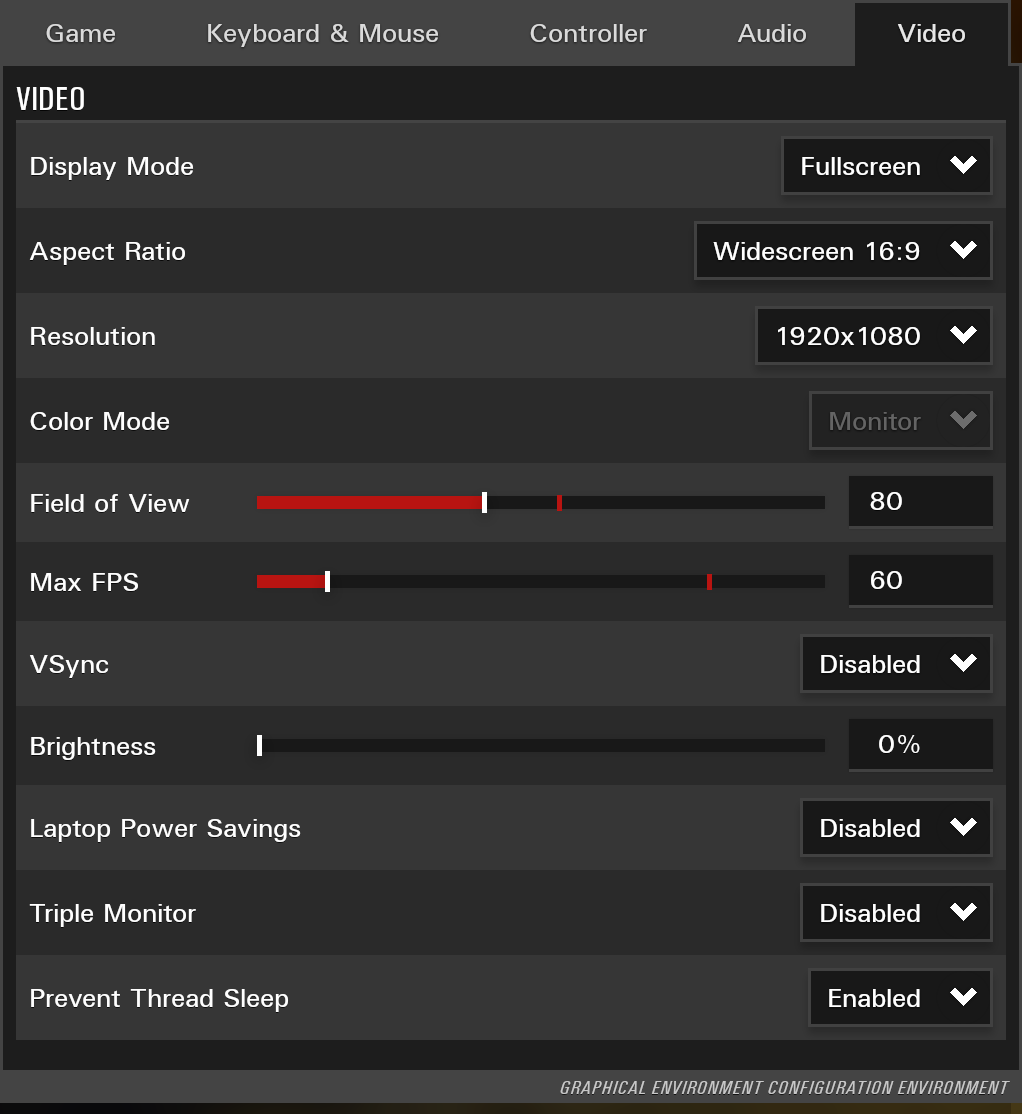Toggle the Prevent Thread Sleep setting

coord(899,998)
